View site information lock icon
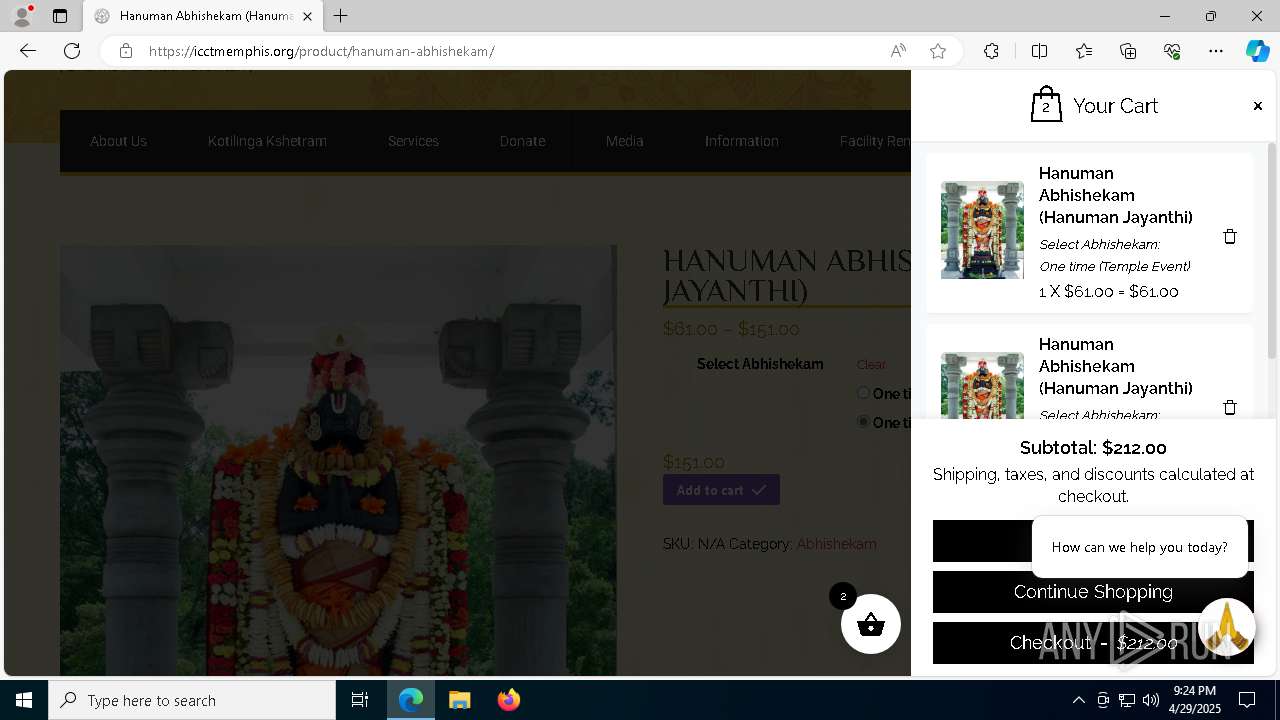1280x720 pixels. 125,51
